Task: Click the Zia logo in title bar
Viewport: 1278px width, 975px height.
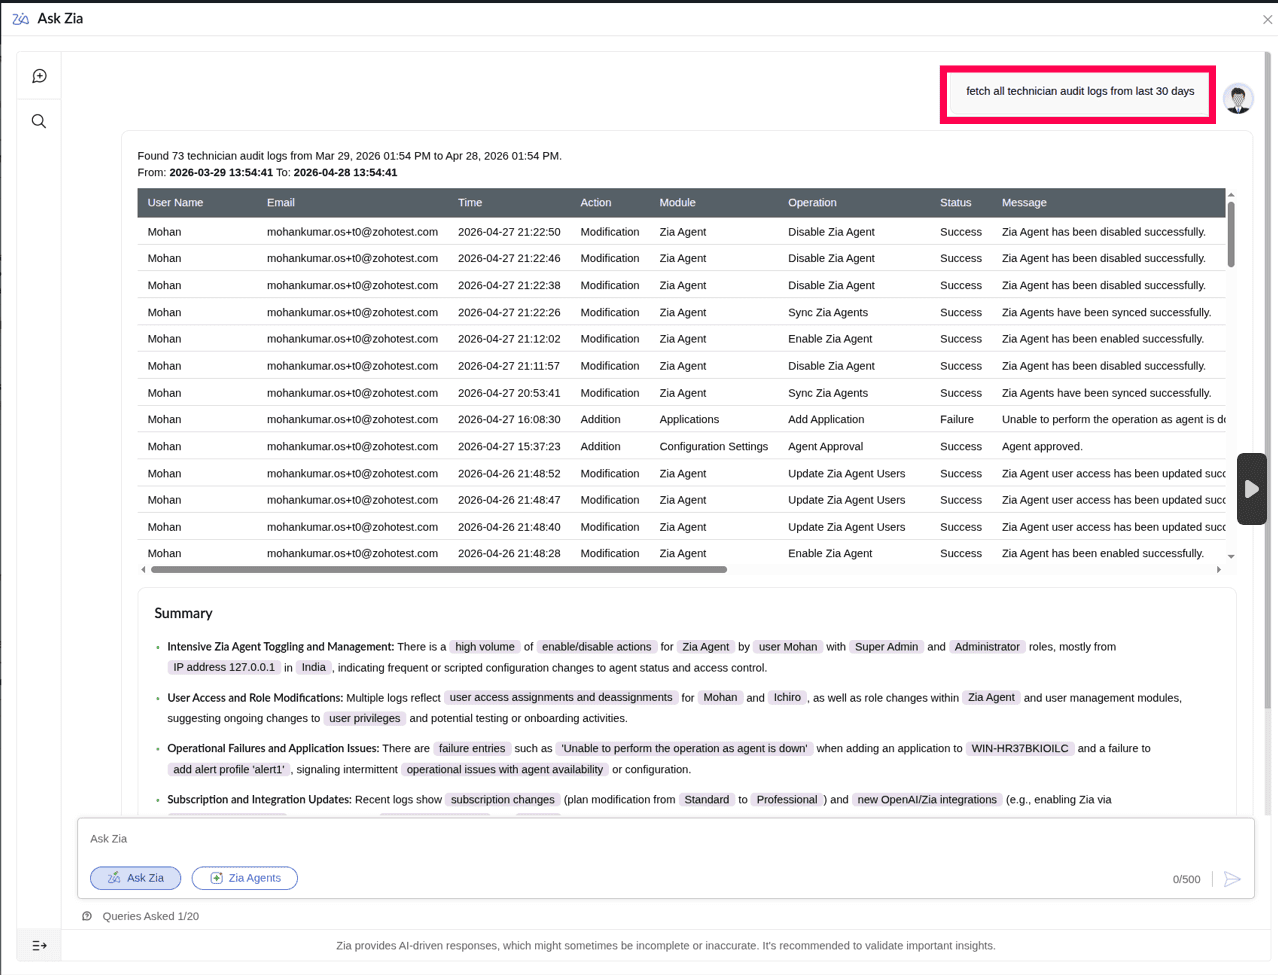Action: [20, 19]
